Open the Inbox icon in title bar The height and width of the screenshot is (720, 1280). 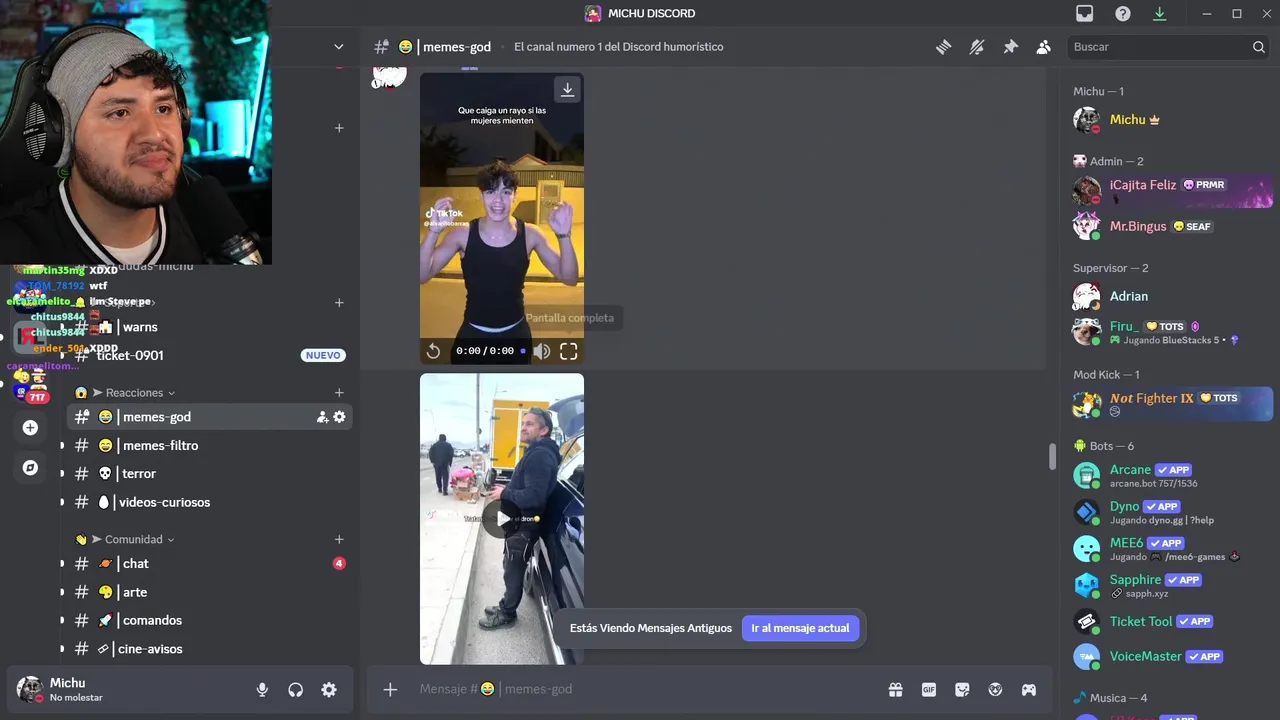[x=1085, y=13]
